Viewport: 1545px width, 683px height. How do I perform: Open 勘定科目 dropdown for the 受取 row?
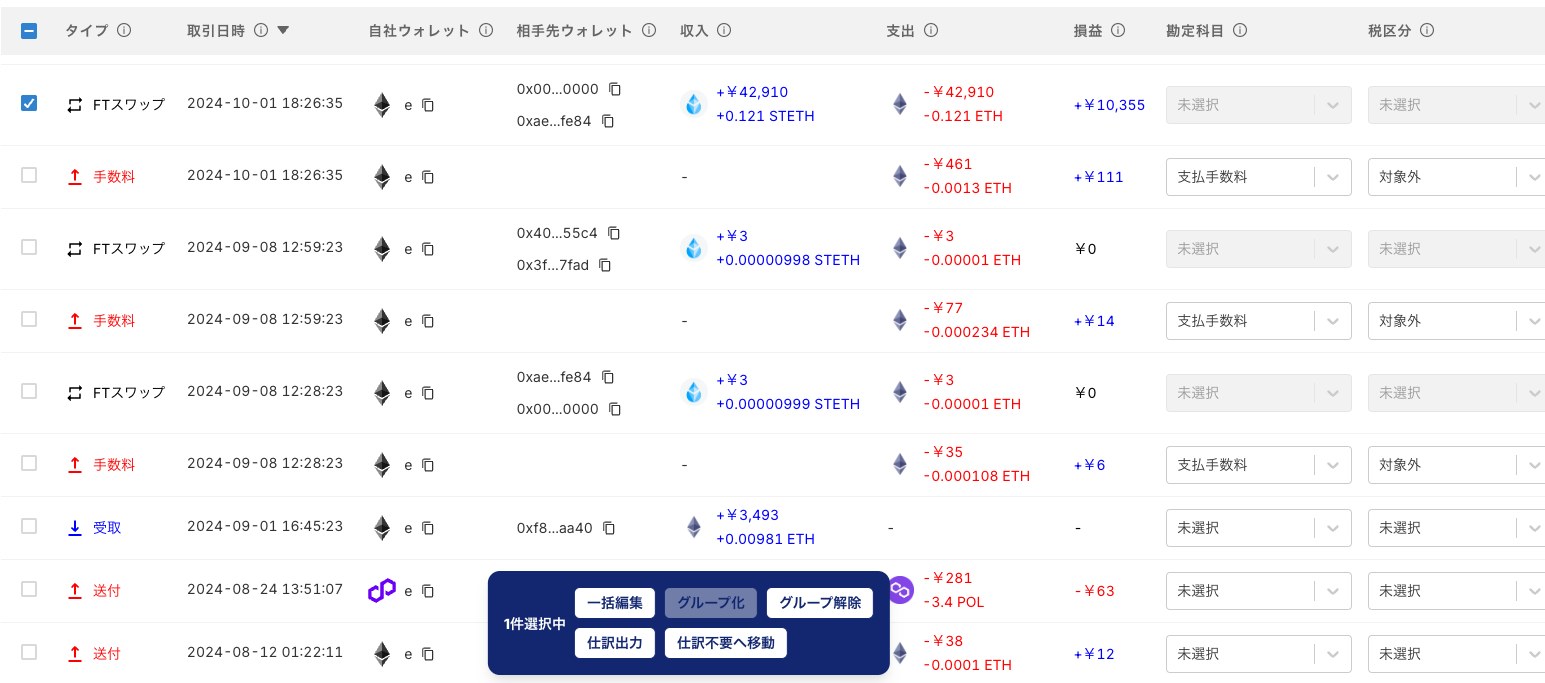(1258, 528)
